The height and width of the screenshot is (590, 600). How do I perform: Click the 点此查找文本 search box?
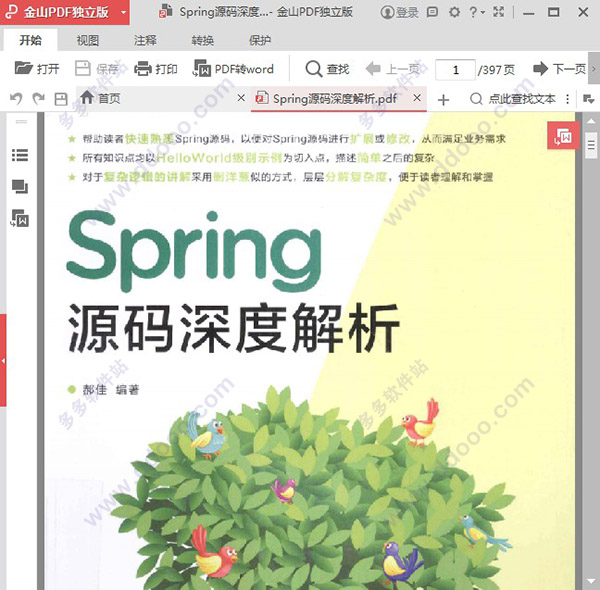pos(512,99)
